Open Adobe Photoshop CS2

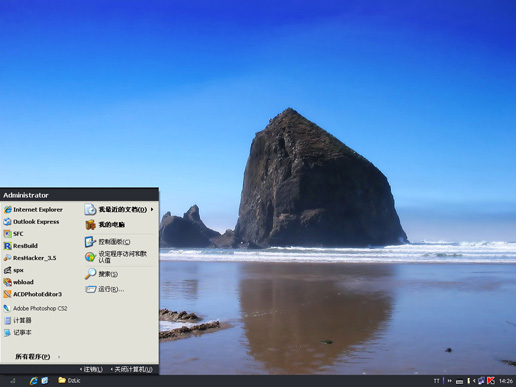(35, 308)
